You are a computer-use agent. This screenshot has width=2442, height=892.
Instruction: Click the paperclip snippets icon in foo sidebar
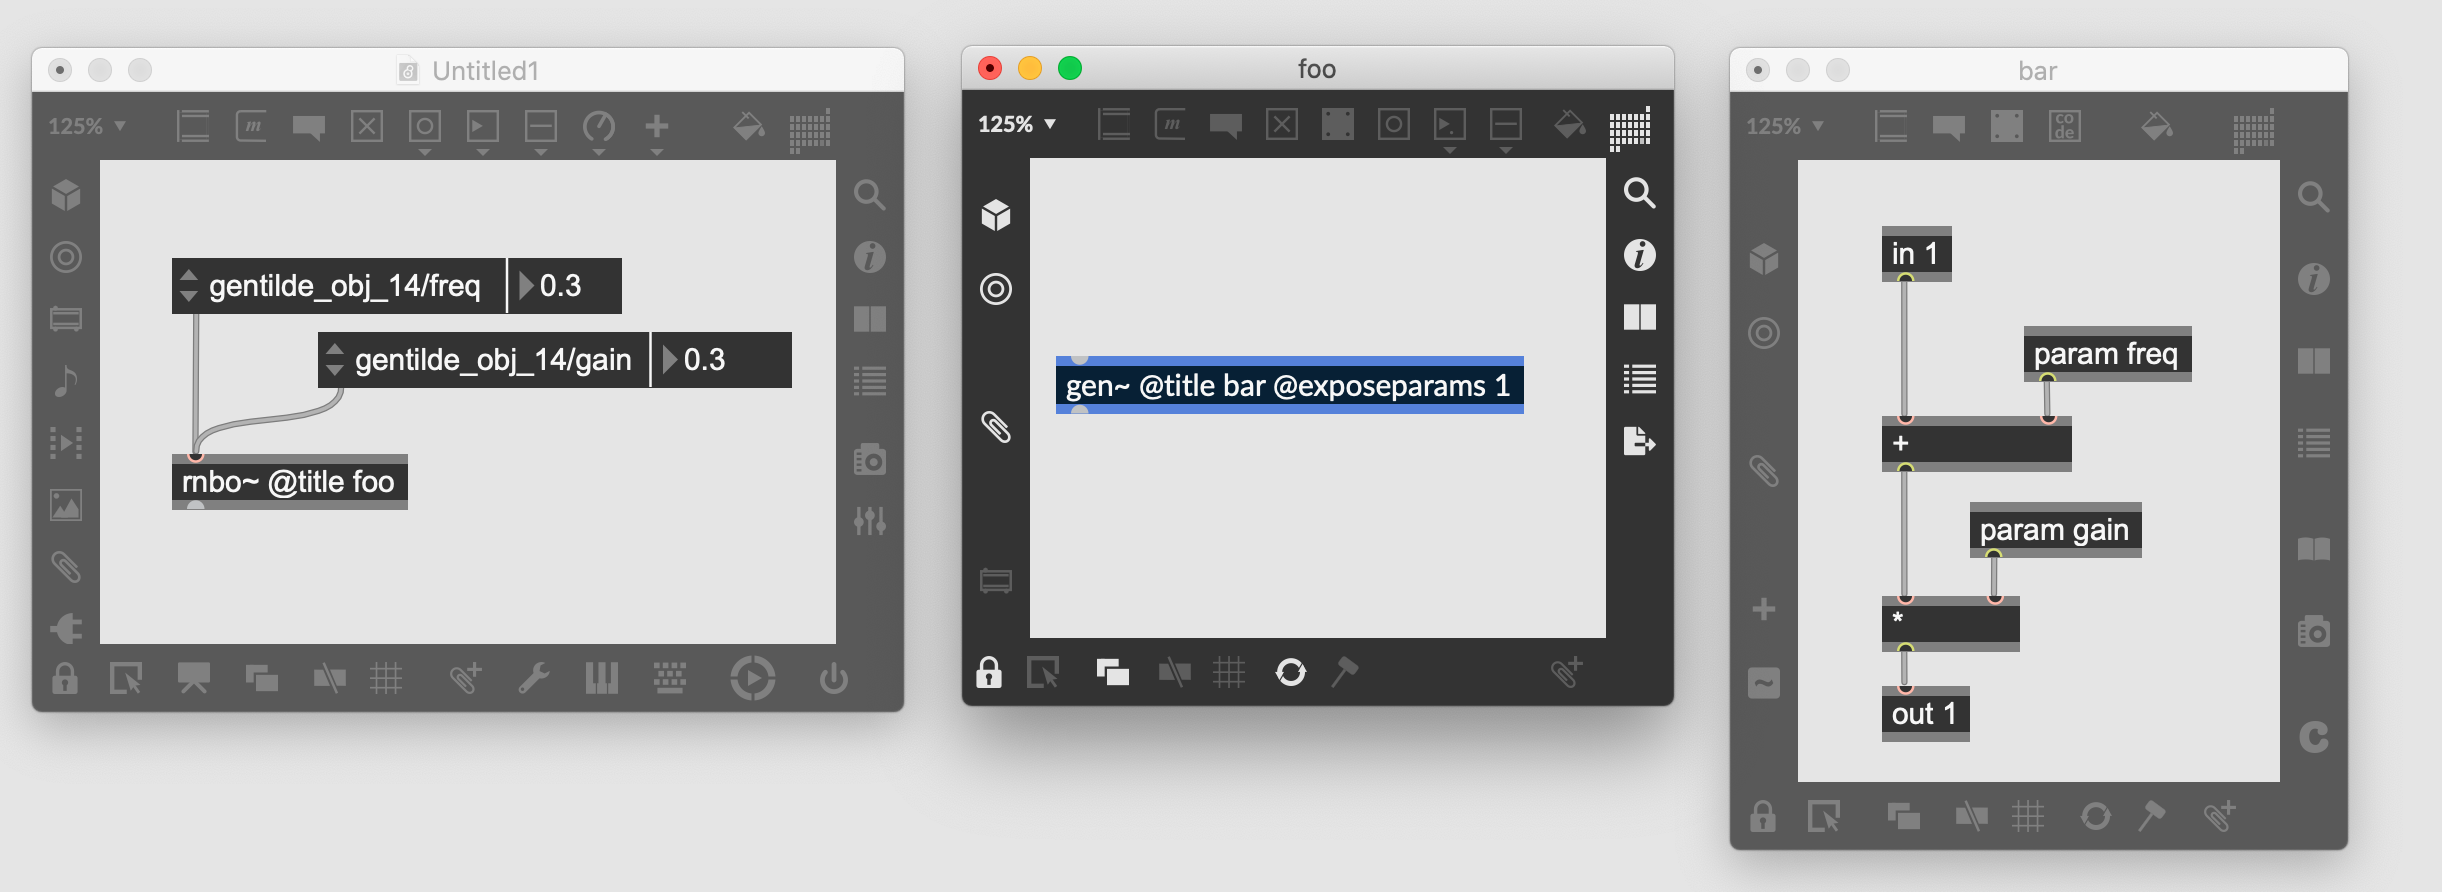point(995,427)
